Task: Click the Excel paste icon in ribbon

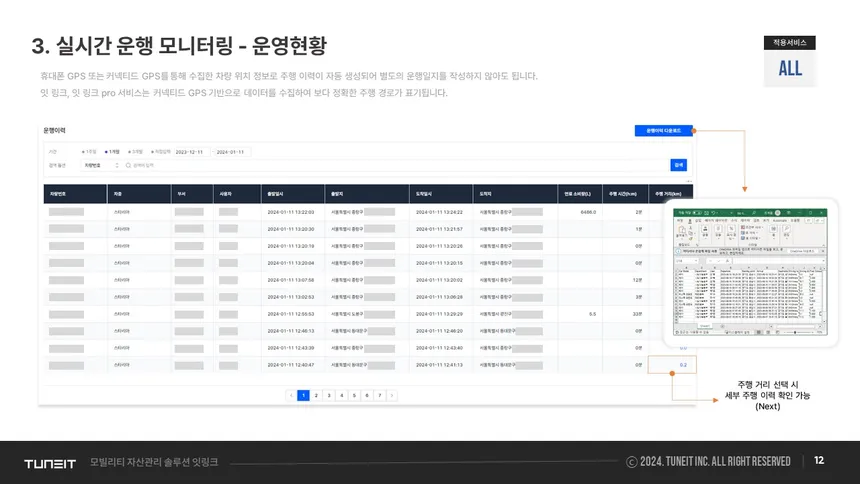Action: pyautogui.click(x=682, y=229)
